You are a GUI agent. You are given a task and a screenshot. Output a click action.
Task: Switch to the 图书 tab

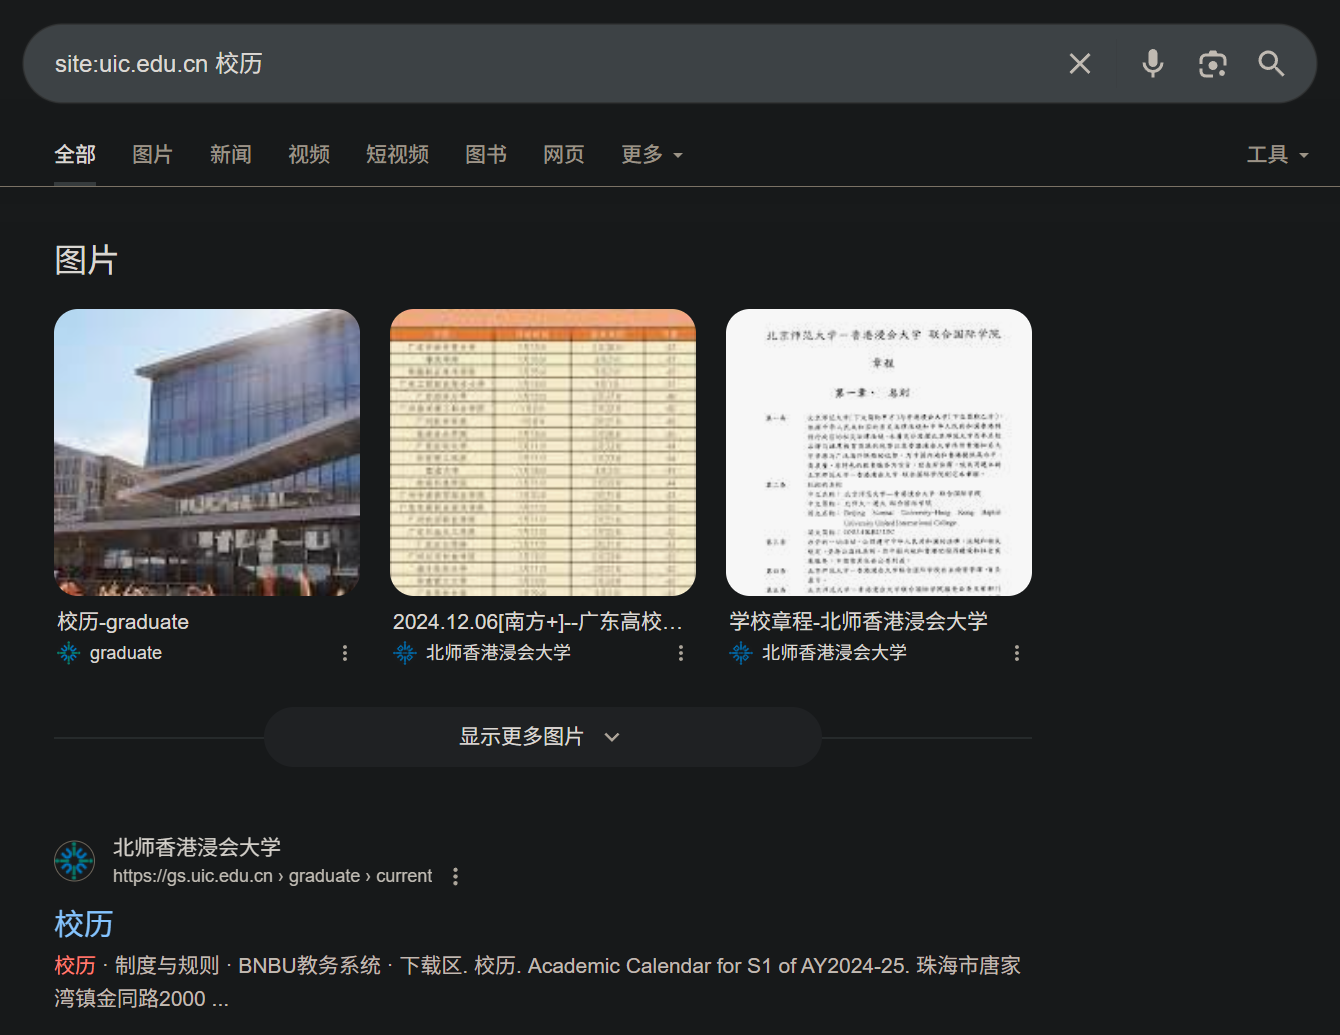click(x=486, y=154)
